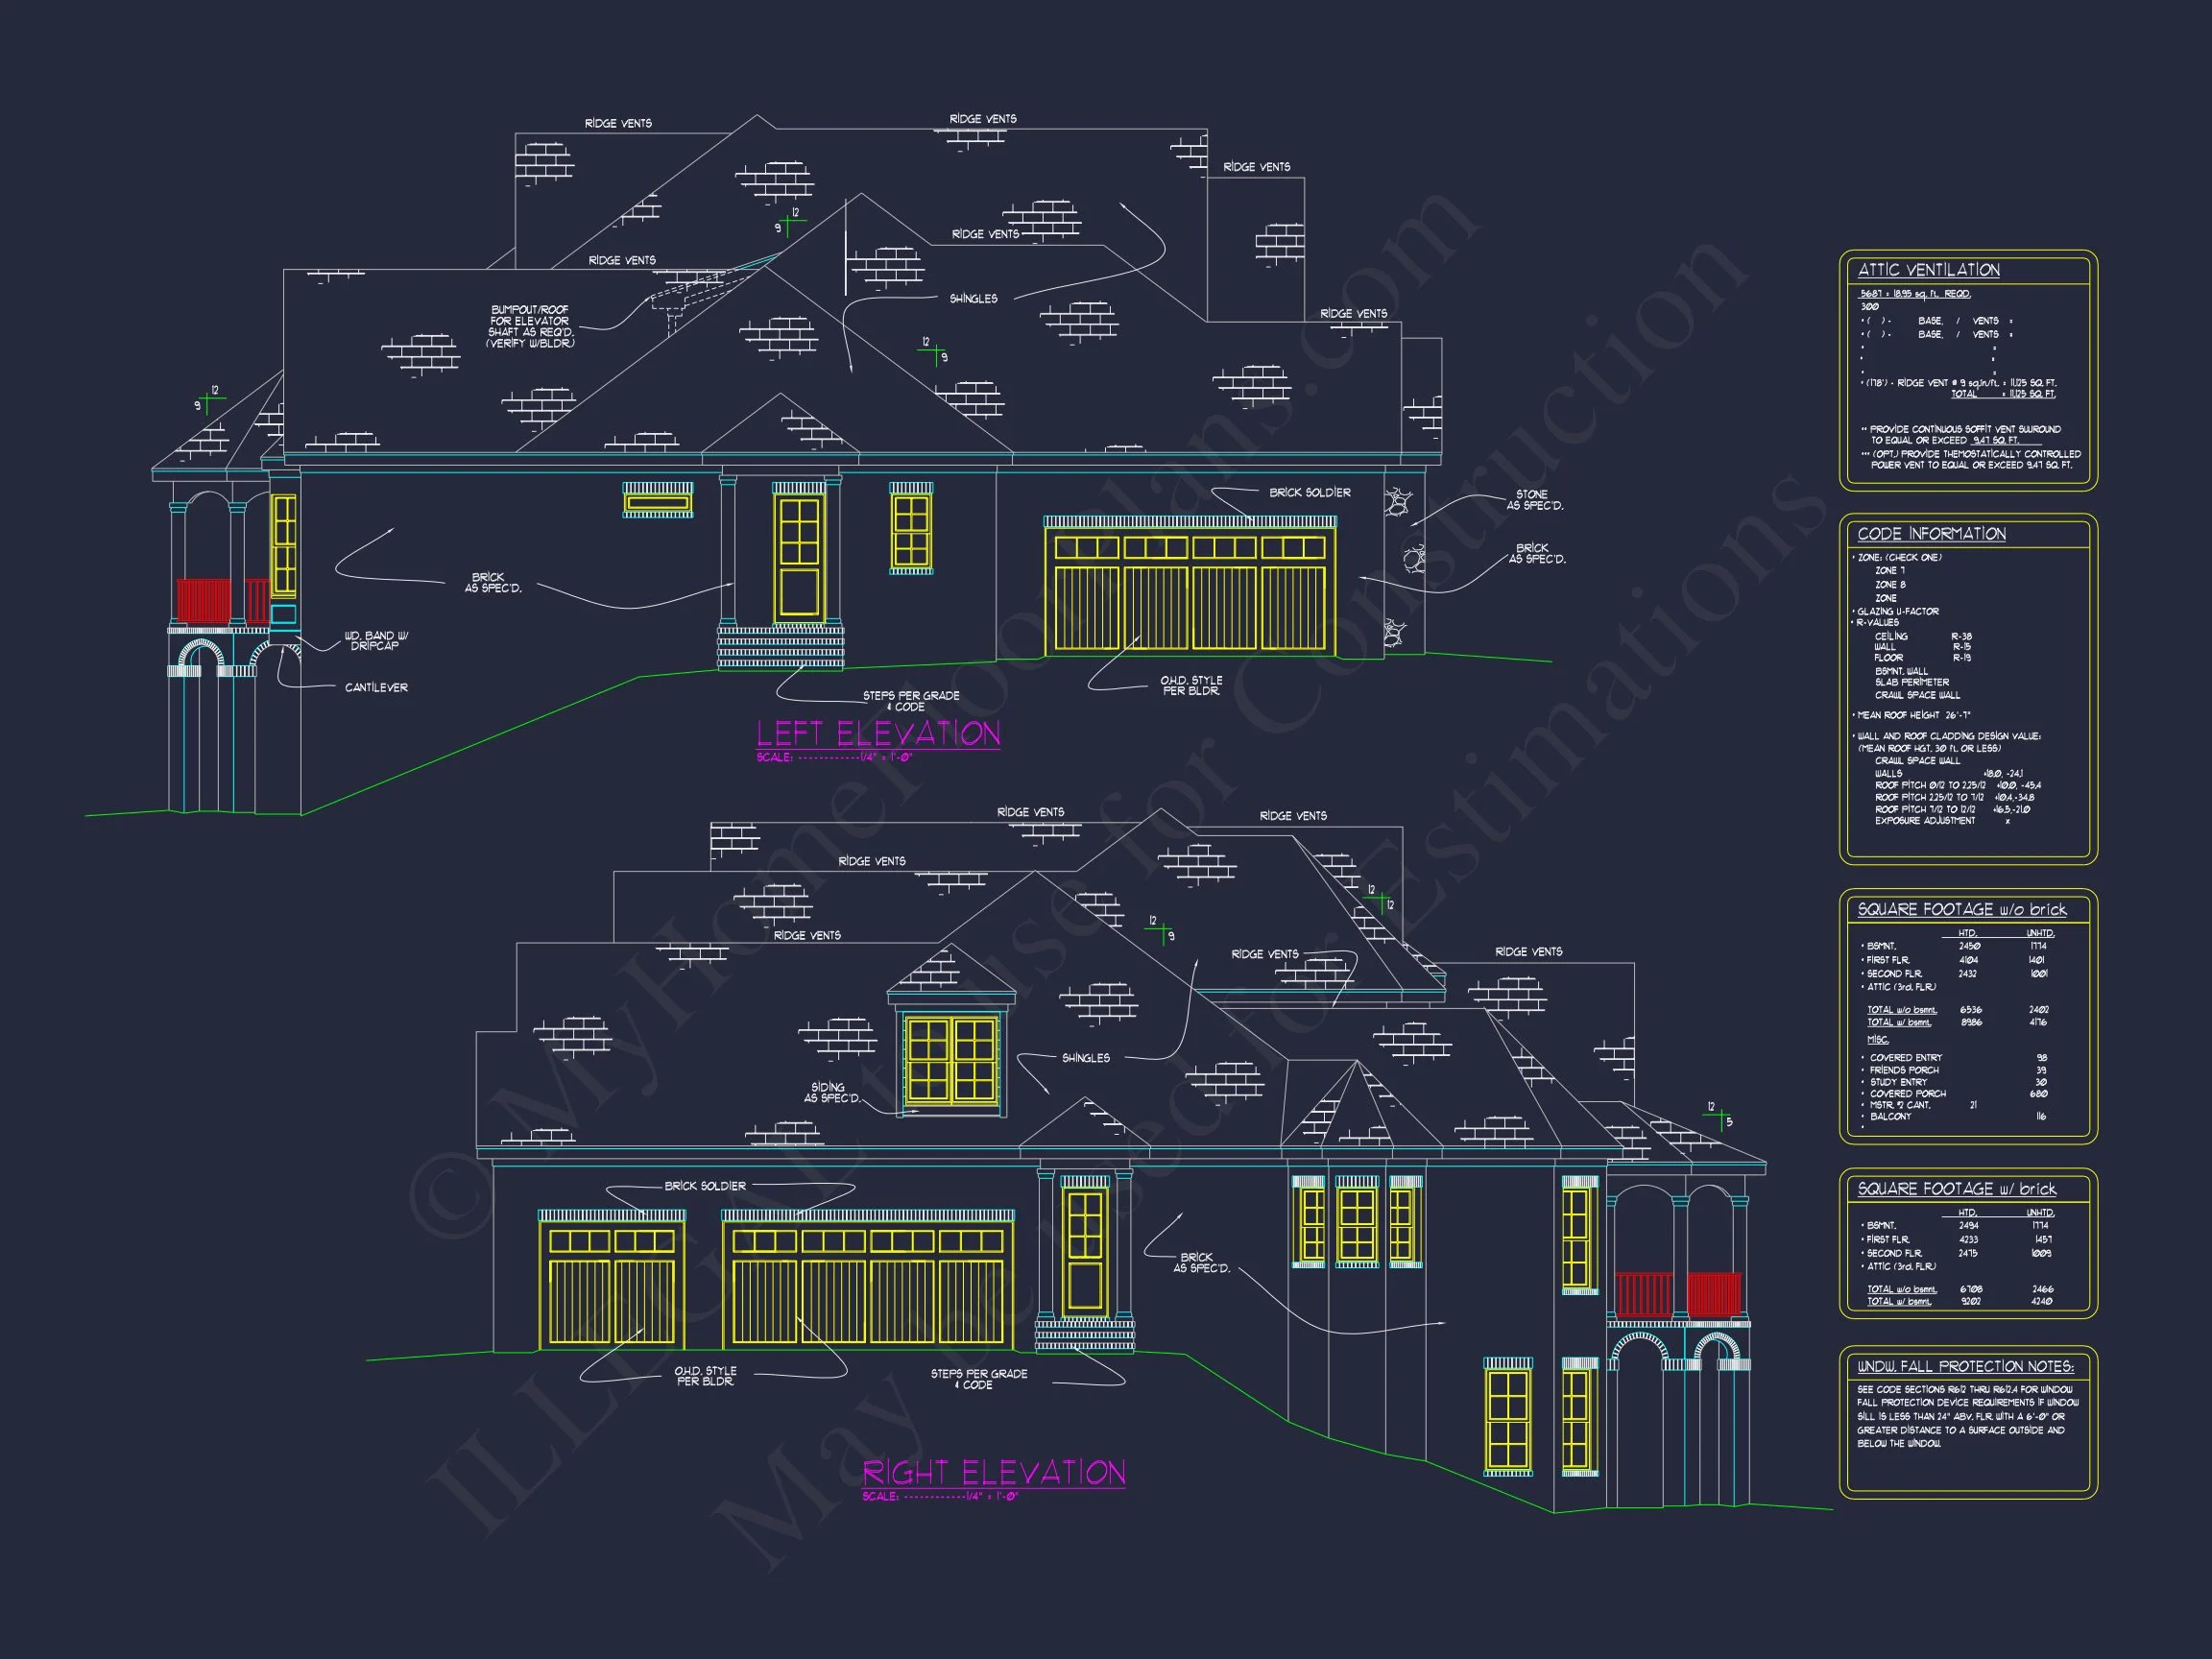Click the RIGHT ELEVATION title text

click(993, 1472)
